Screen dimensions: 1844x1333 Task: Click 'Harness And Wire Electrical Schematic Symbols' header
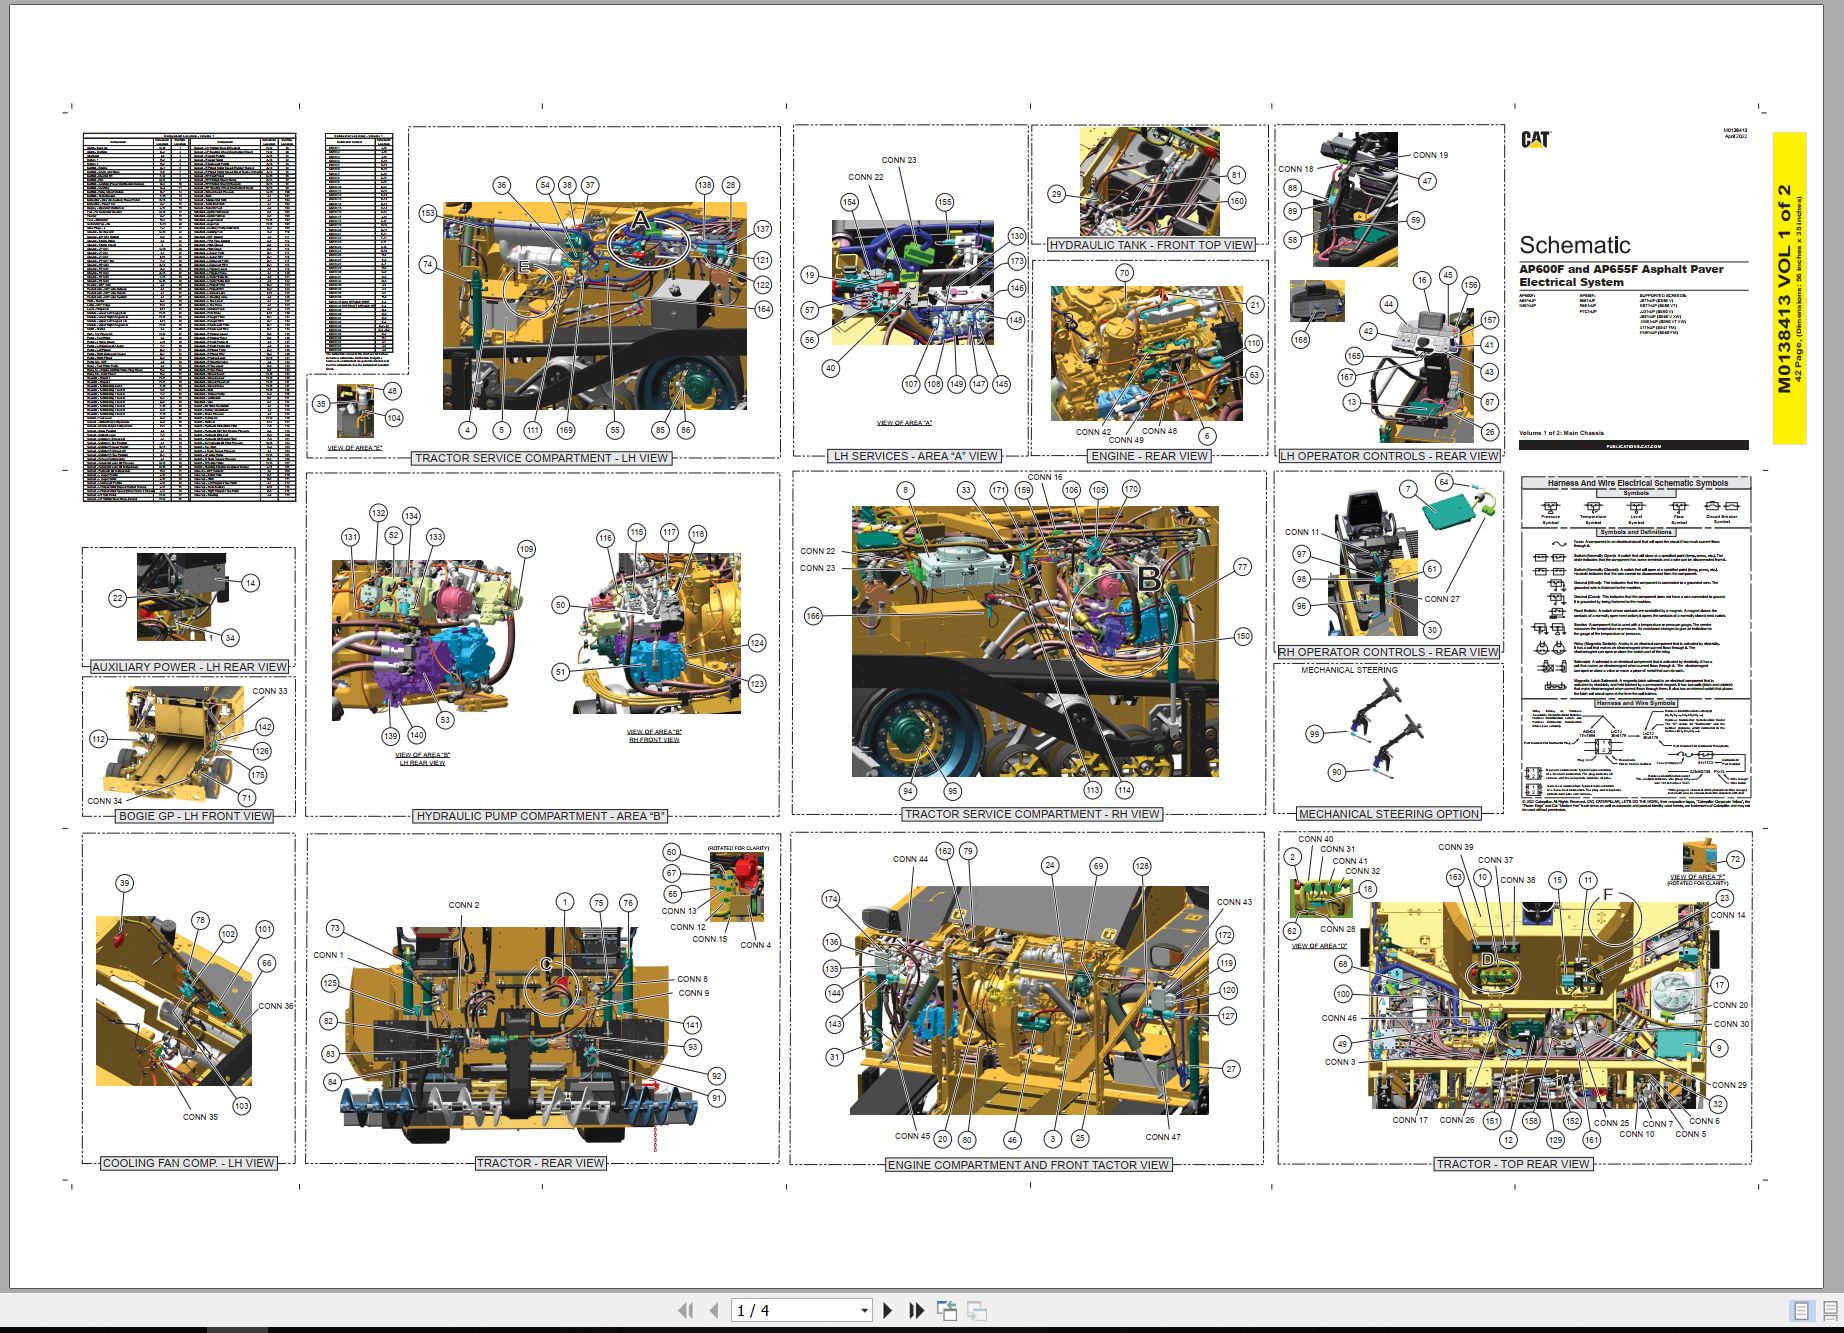pos(1636,483)
